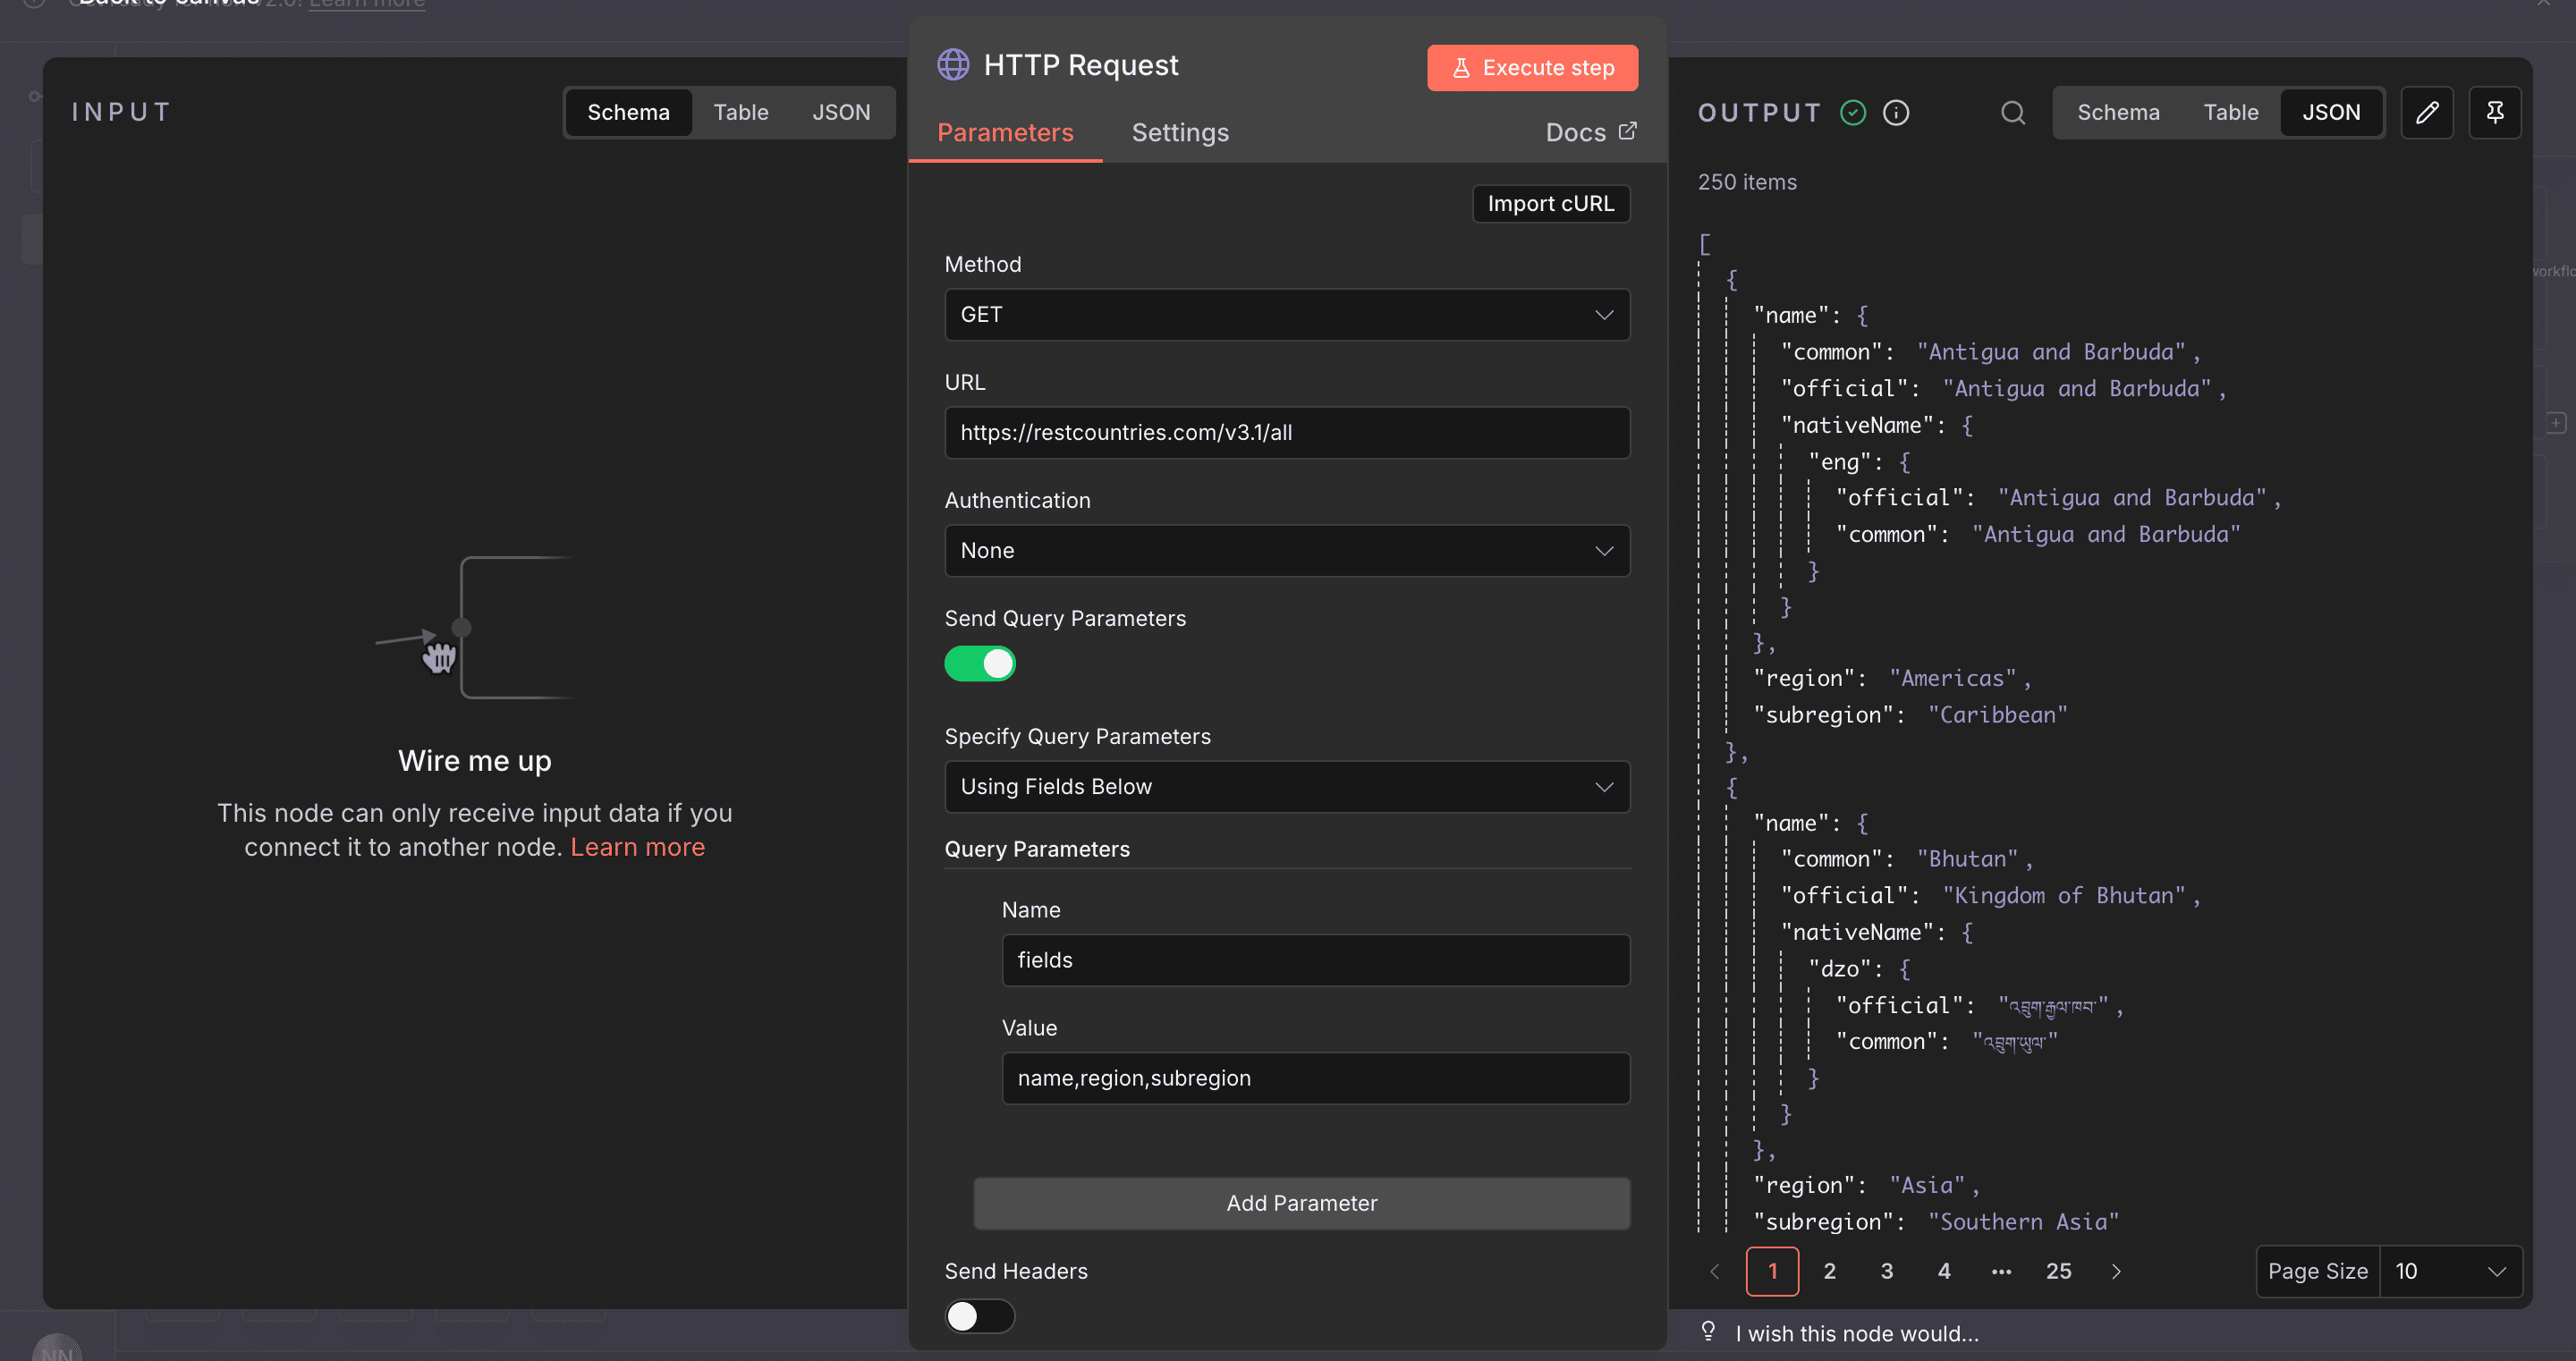The image size is (2576, 1361).
Task: Search the output with the magnifier icon
Action: click(x=2012, y=112)
